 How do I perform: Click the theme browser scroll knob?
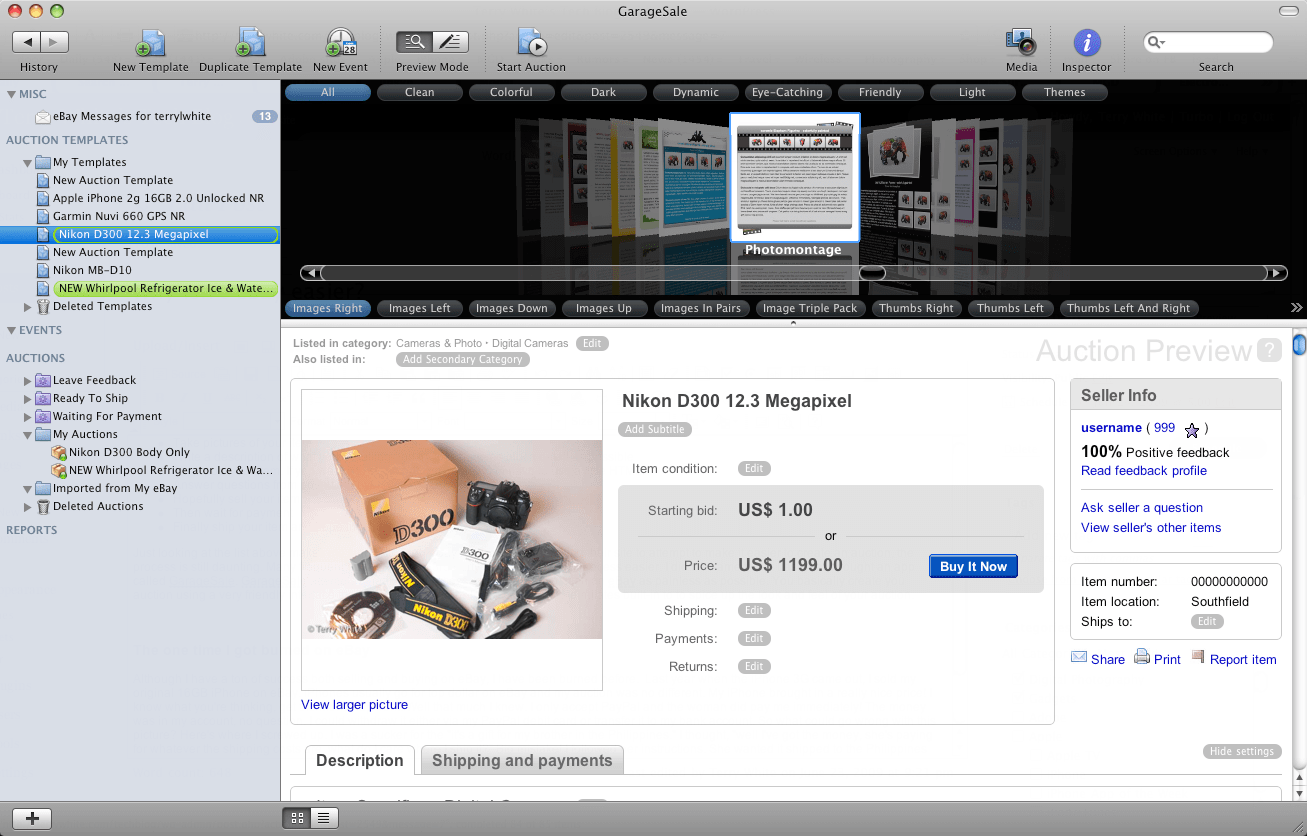(872, 273)
